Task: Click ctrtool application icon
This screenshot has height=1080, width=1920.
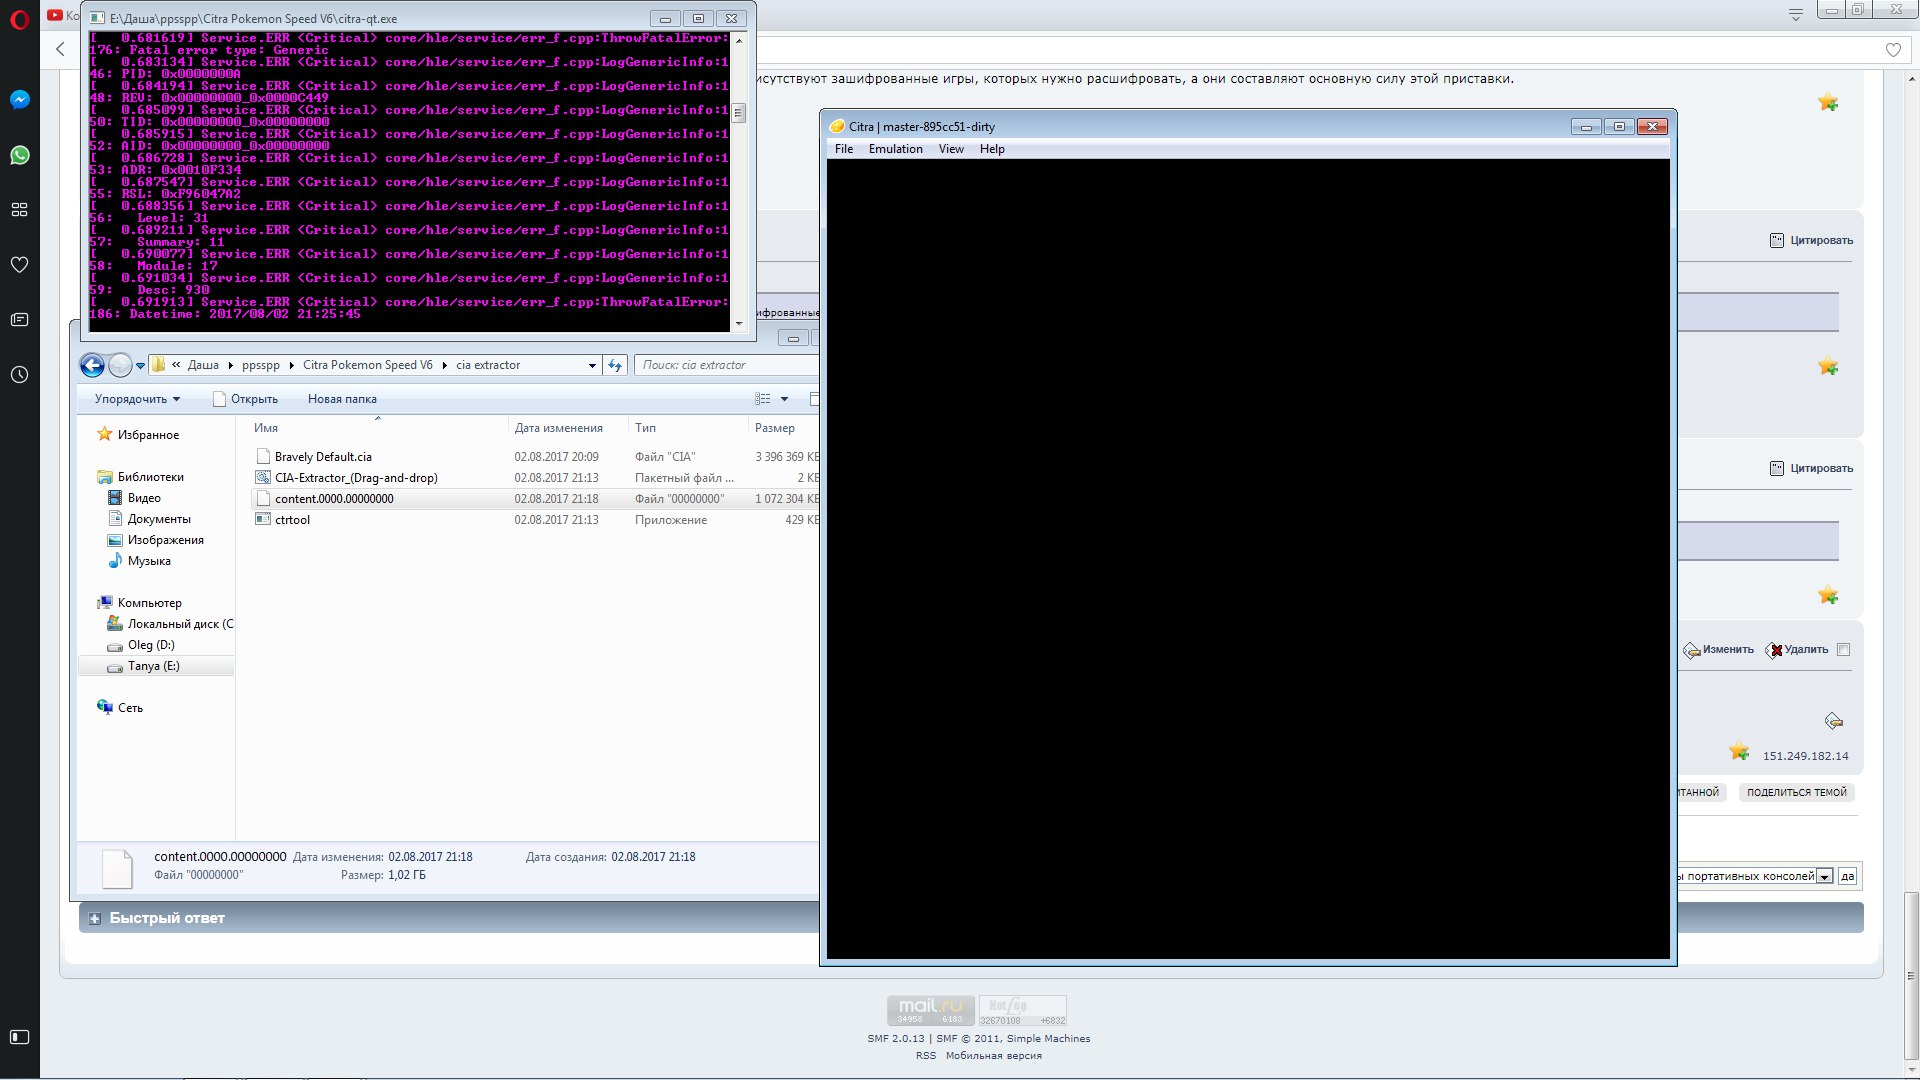Action: [x=263, y=519]
